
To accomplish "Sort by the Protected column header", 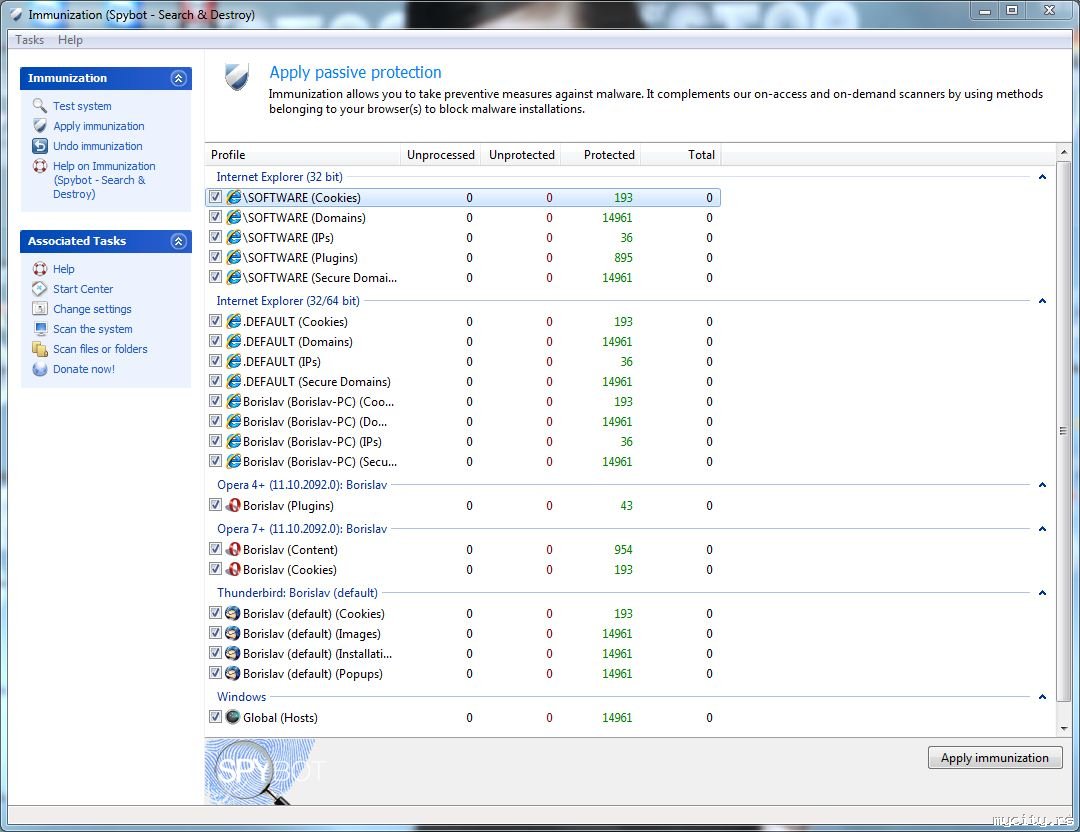I will (608, 155).
